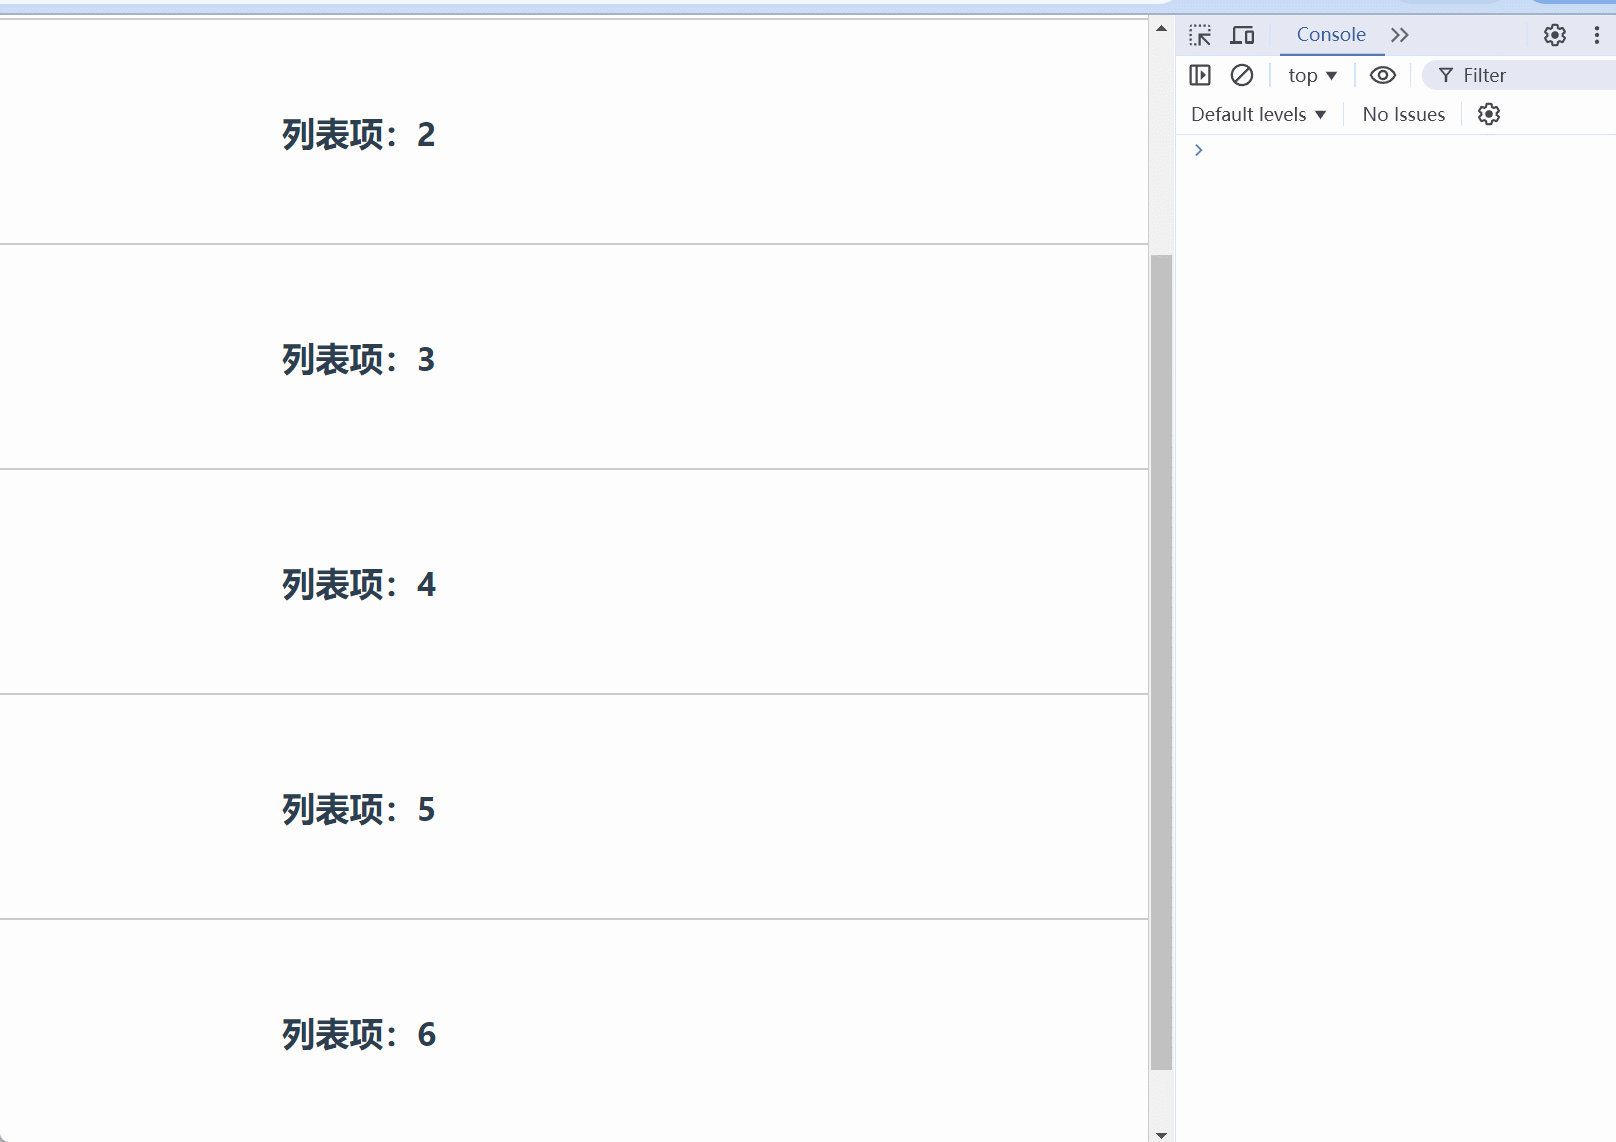Open console settings via lower gear icon
Screen dimensions: 1616x1142
coord(1489,113)
